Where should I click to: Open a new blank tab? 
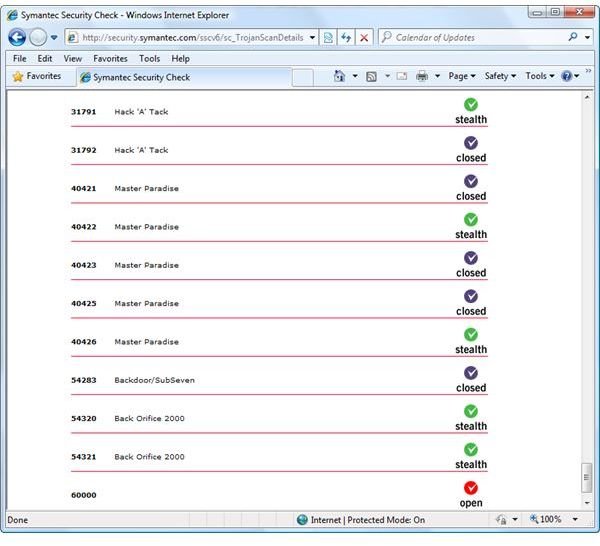[x=303, y=78]
